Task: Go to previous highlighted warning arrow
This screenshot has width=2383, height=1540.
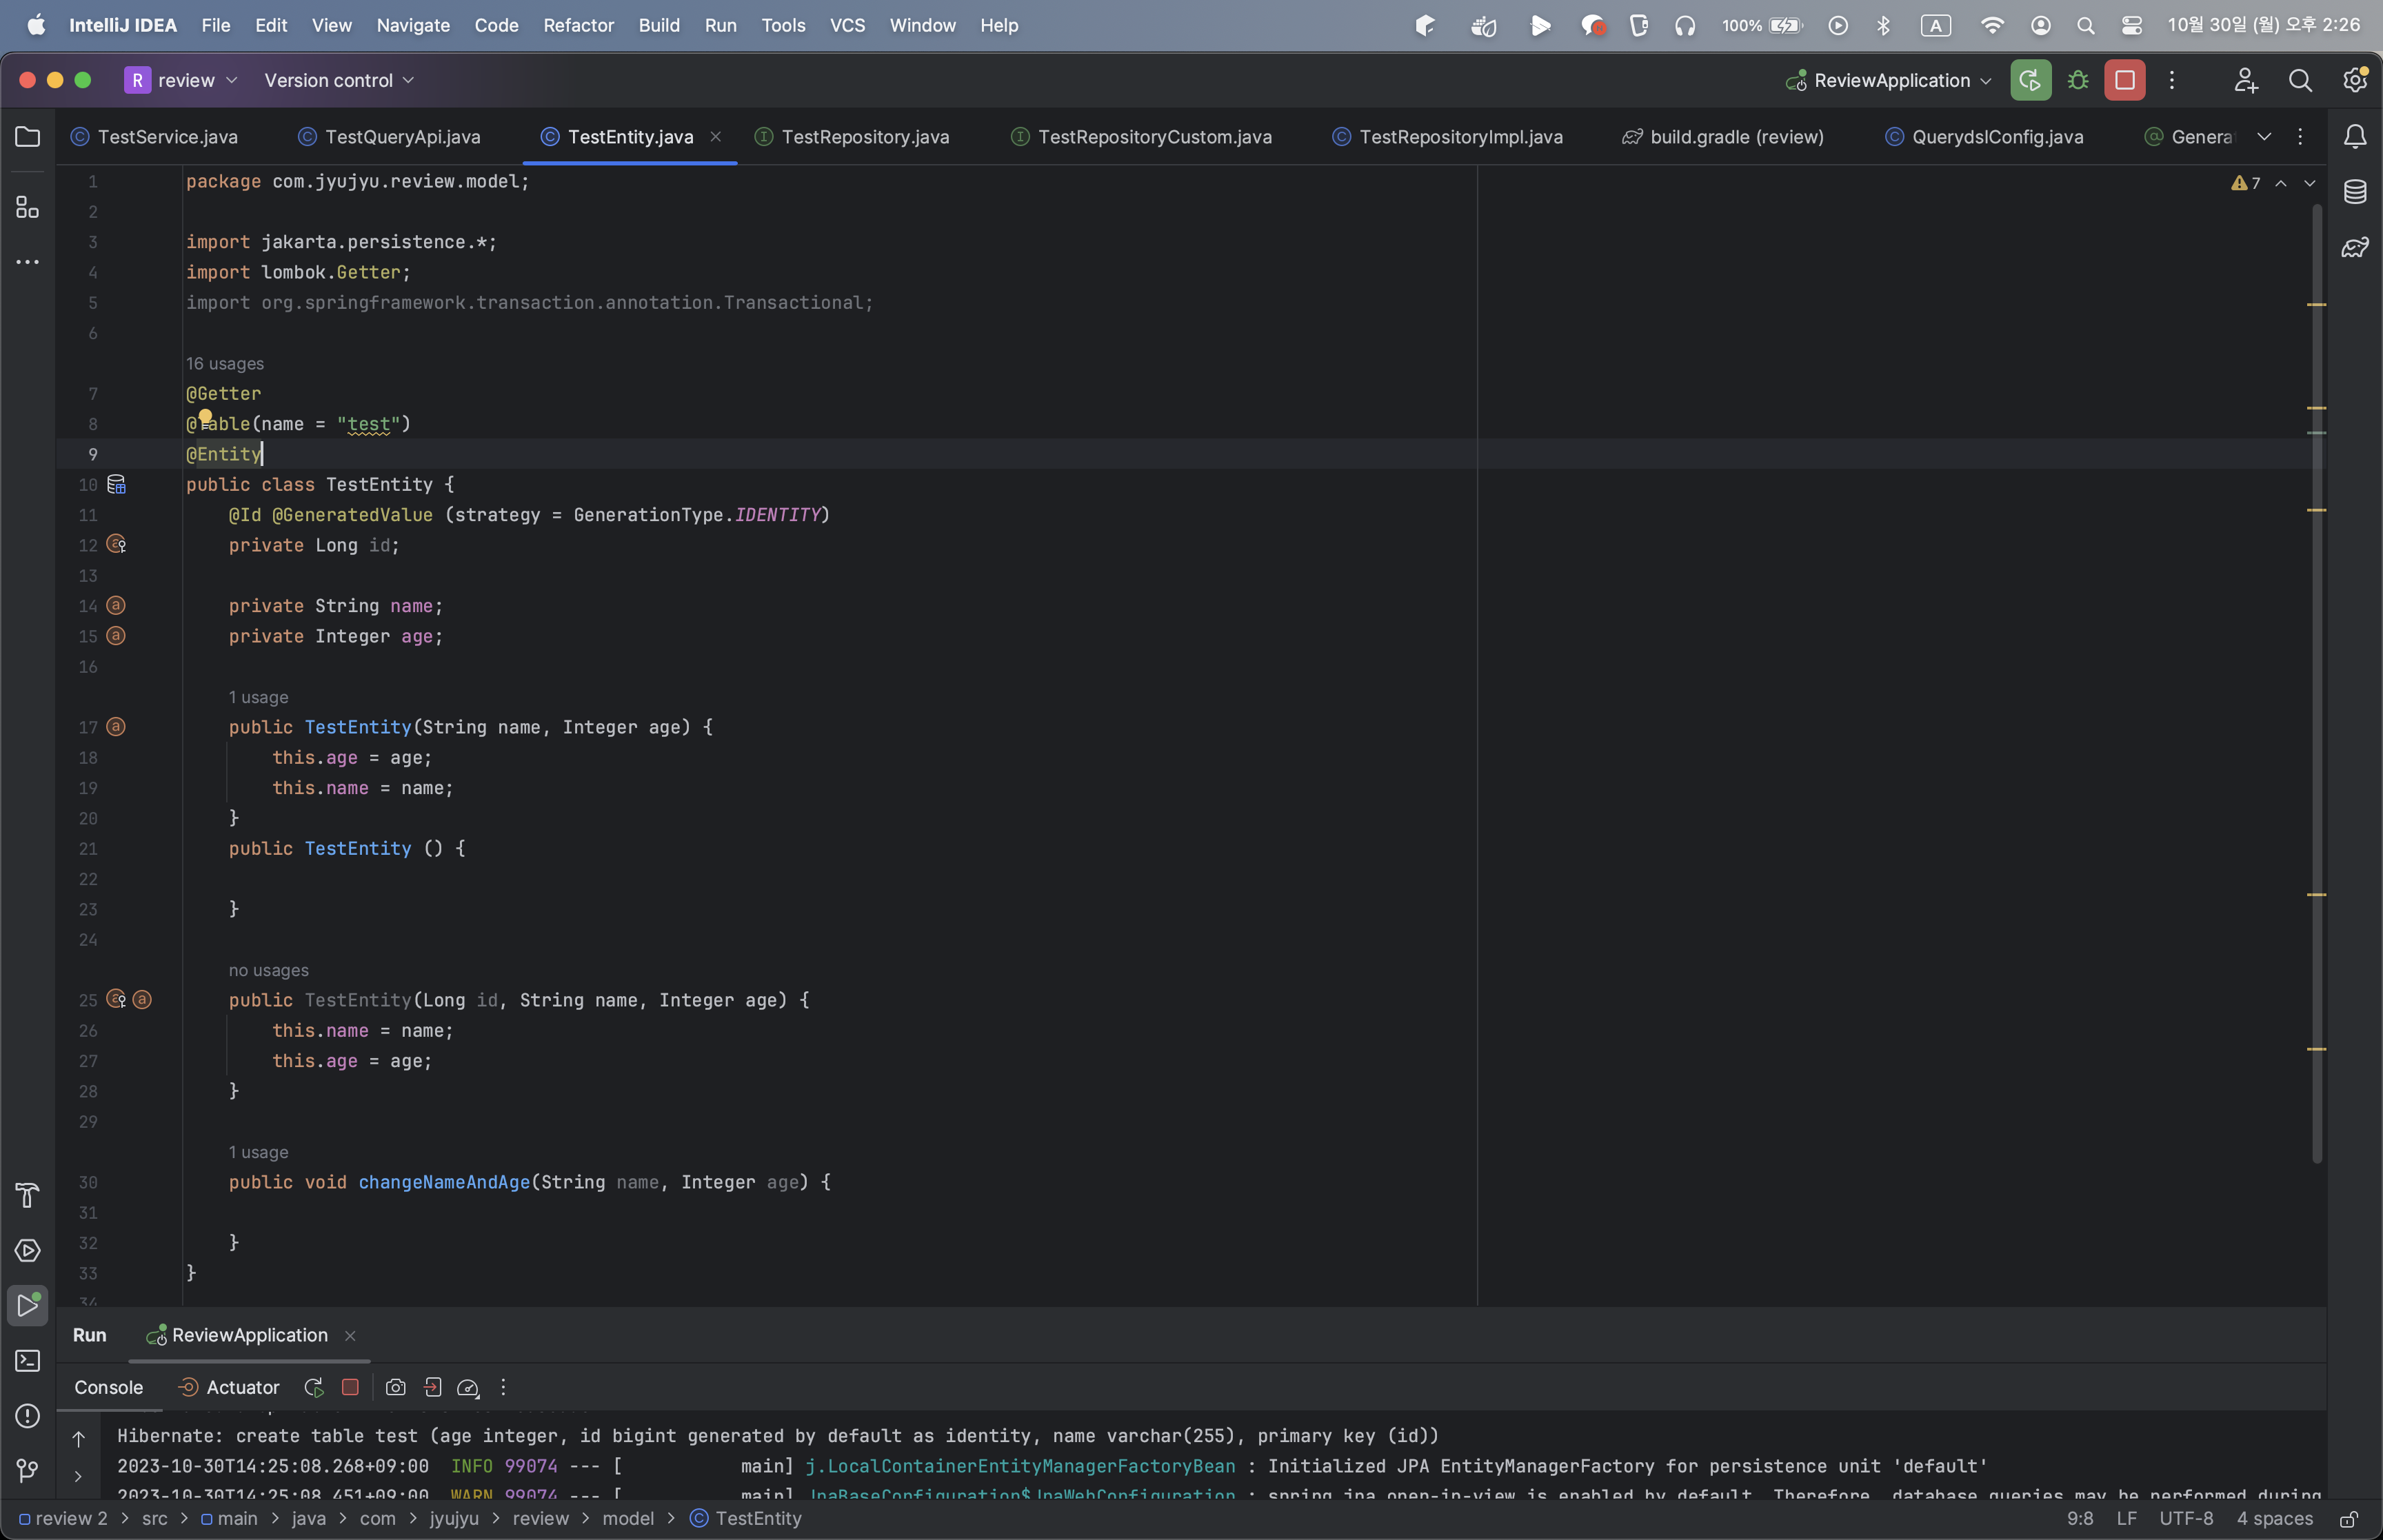Action: point(2281,183)
